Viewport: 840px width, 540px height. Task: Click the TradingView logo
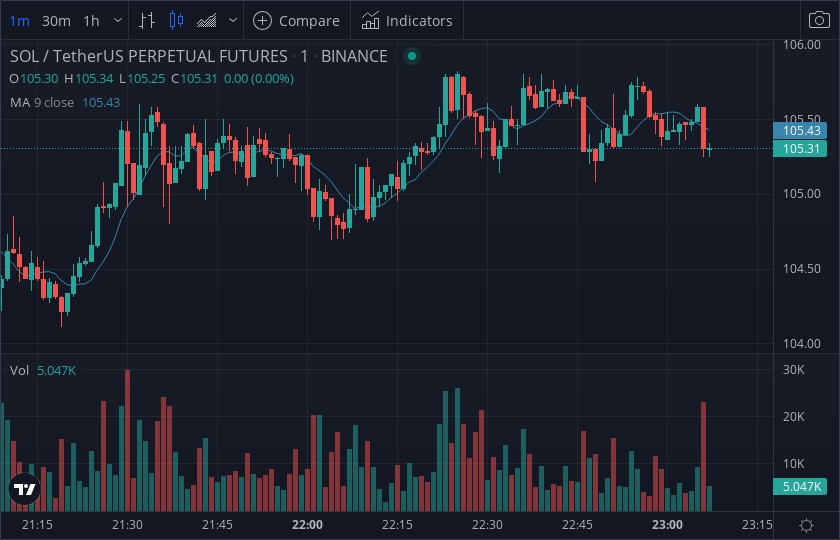(x=25, y=489)
